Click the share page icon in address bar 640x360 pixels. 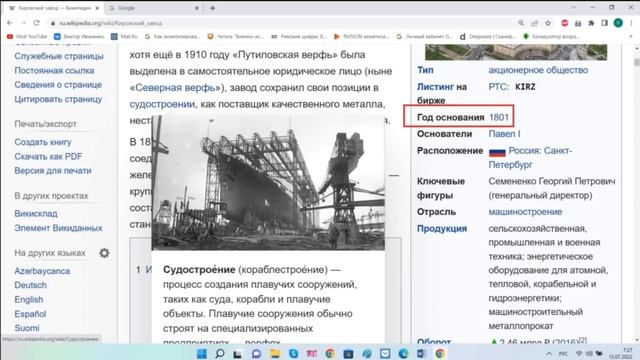coord(534,23)
